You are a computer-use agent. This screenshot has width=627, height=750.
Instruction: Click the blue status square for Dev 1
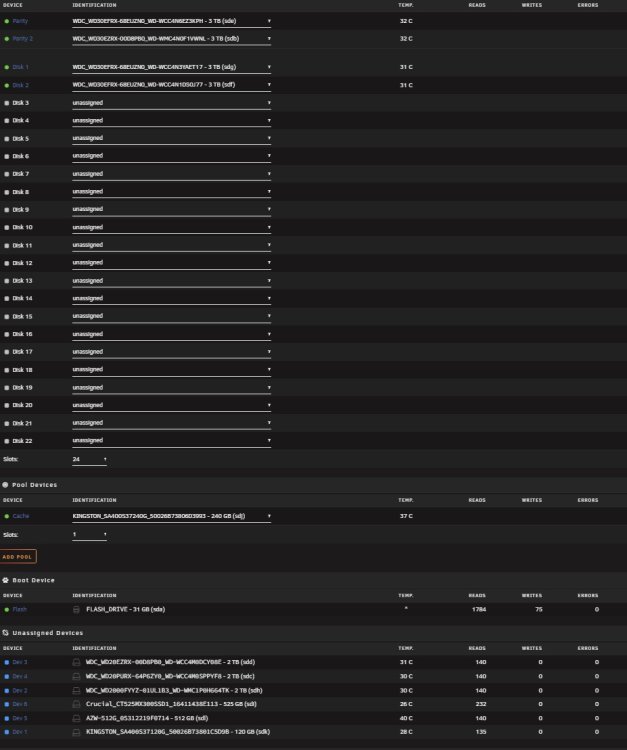click(x=7, y=732)
